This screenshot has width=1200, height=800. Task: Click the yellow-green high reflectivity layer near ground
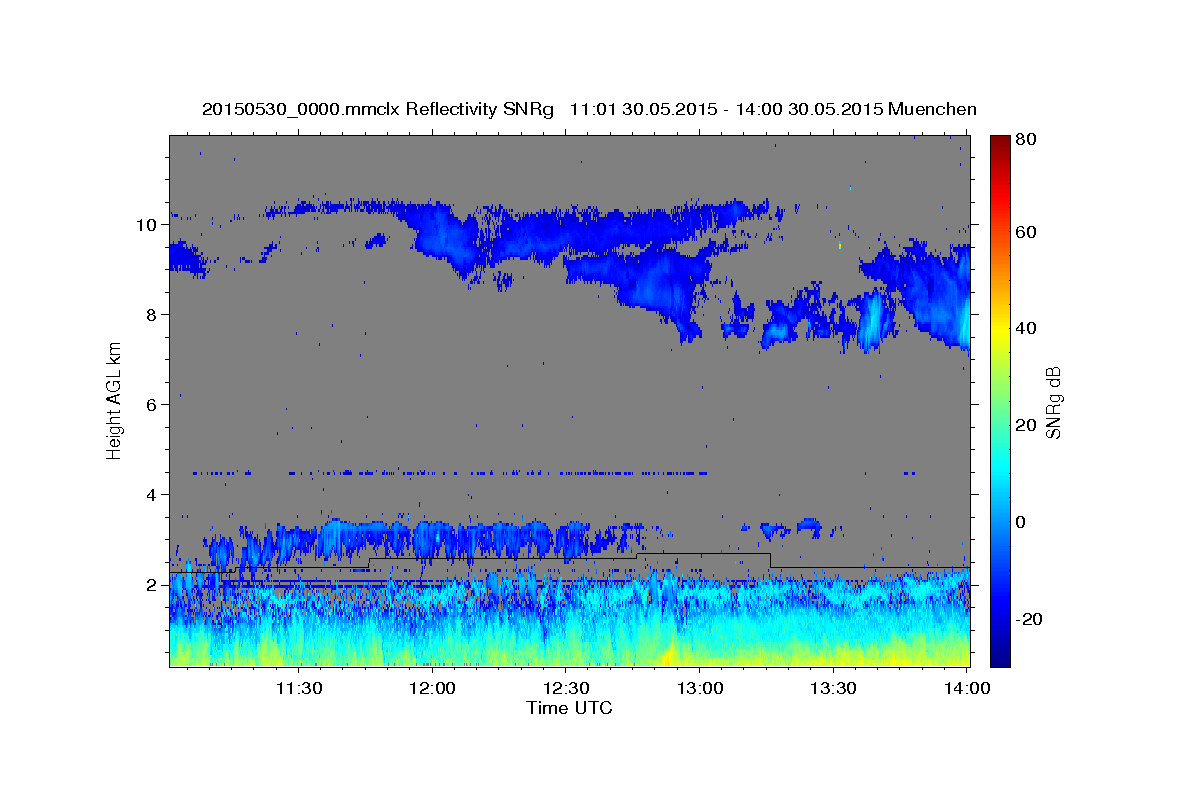click(x=570, y=652)
